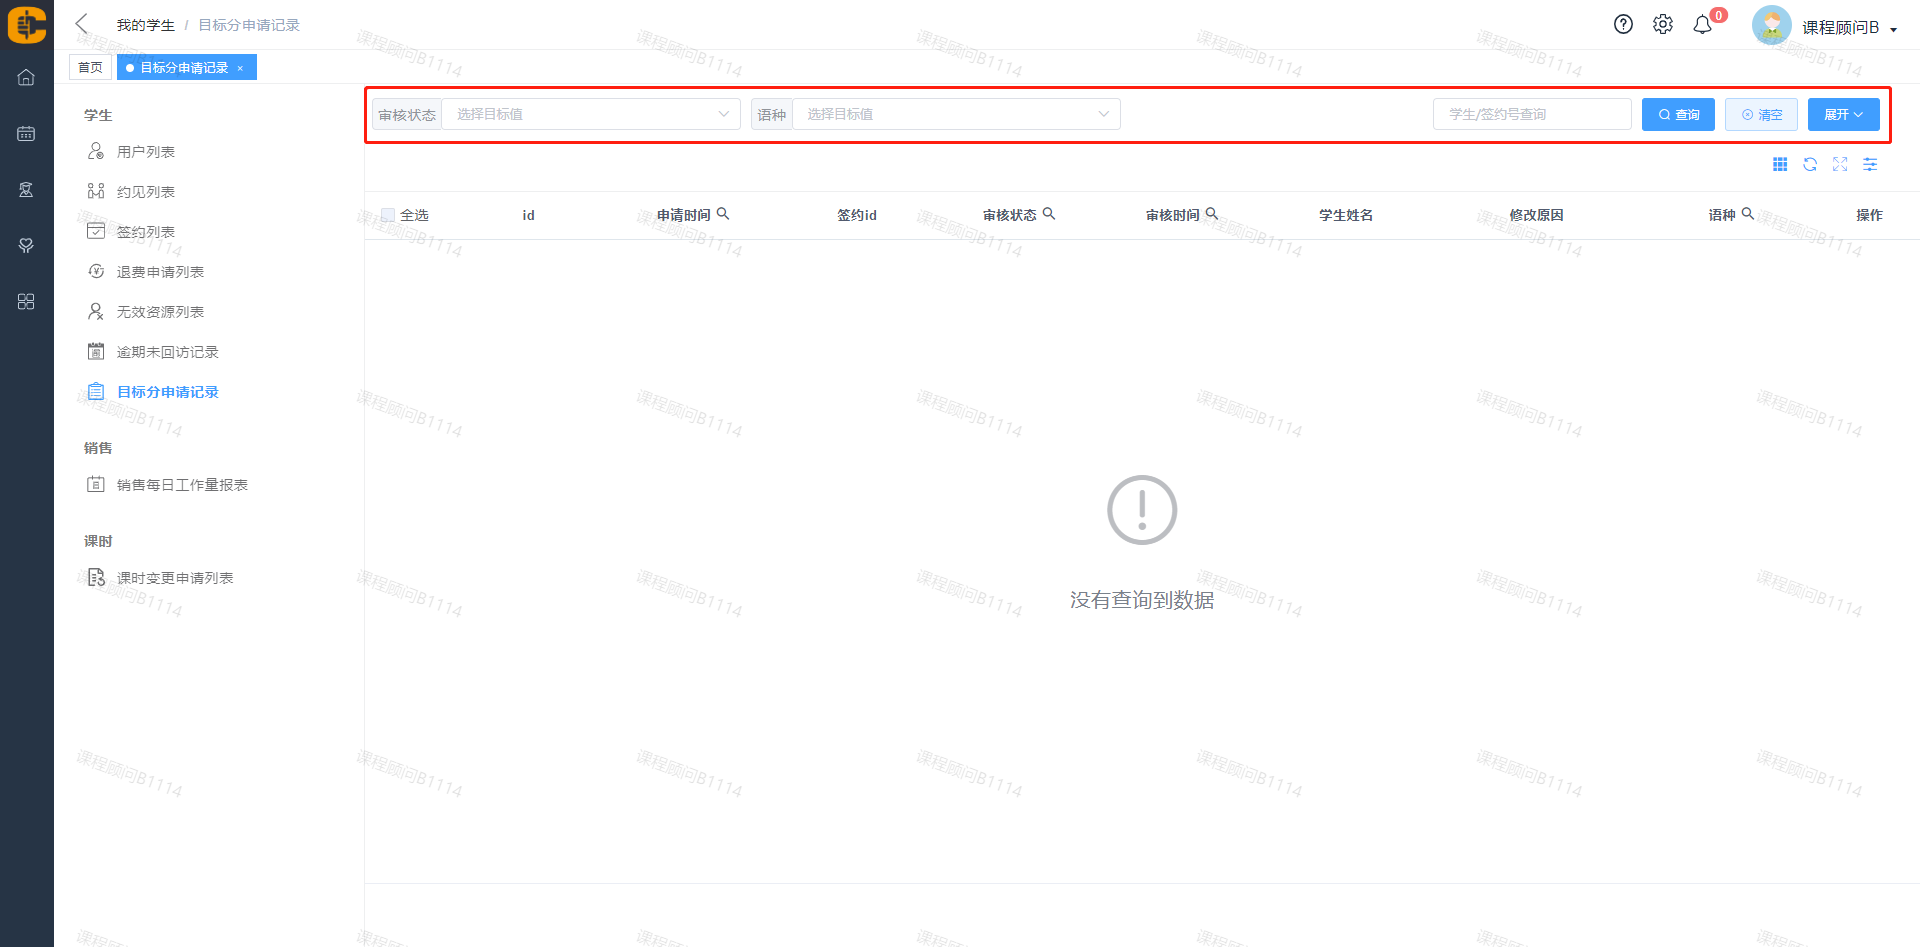Open the 审核状态 dropdown
The image size is (1920, 947).
[x=590, y=115]
